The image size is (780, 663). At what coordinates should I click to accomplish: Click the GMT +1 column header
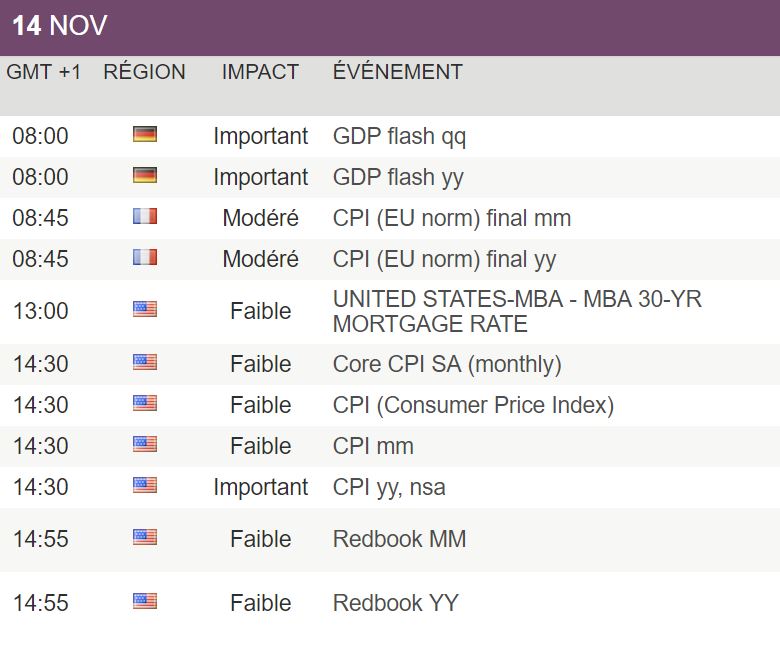pos(44,72)
